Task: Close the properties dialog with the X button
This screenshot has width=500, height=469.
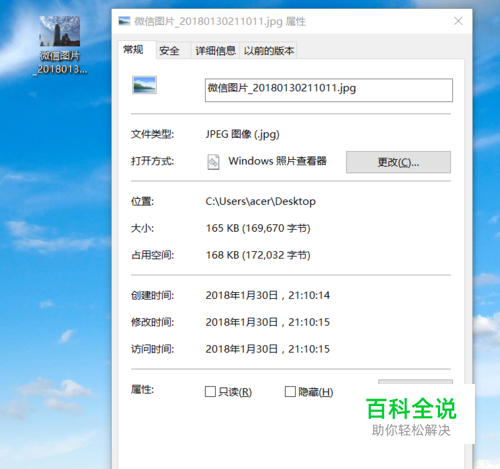Action: (458, 21)
